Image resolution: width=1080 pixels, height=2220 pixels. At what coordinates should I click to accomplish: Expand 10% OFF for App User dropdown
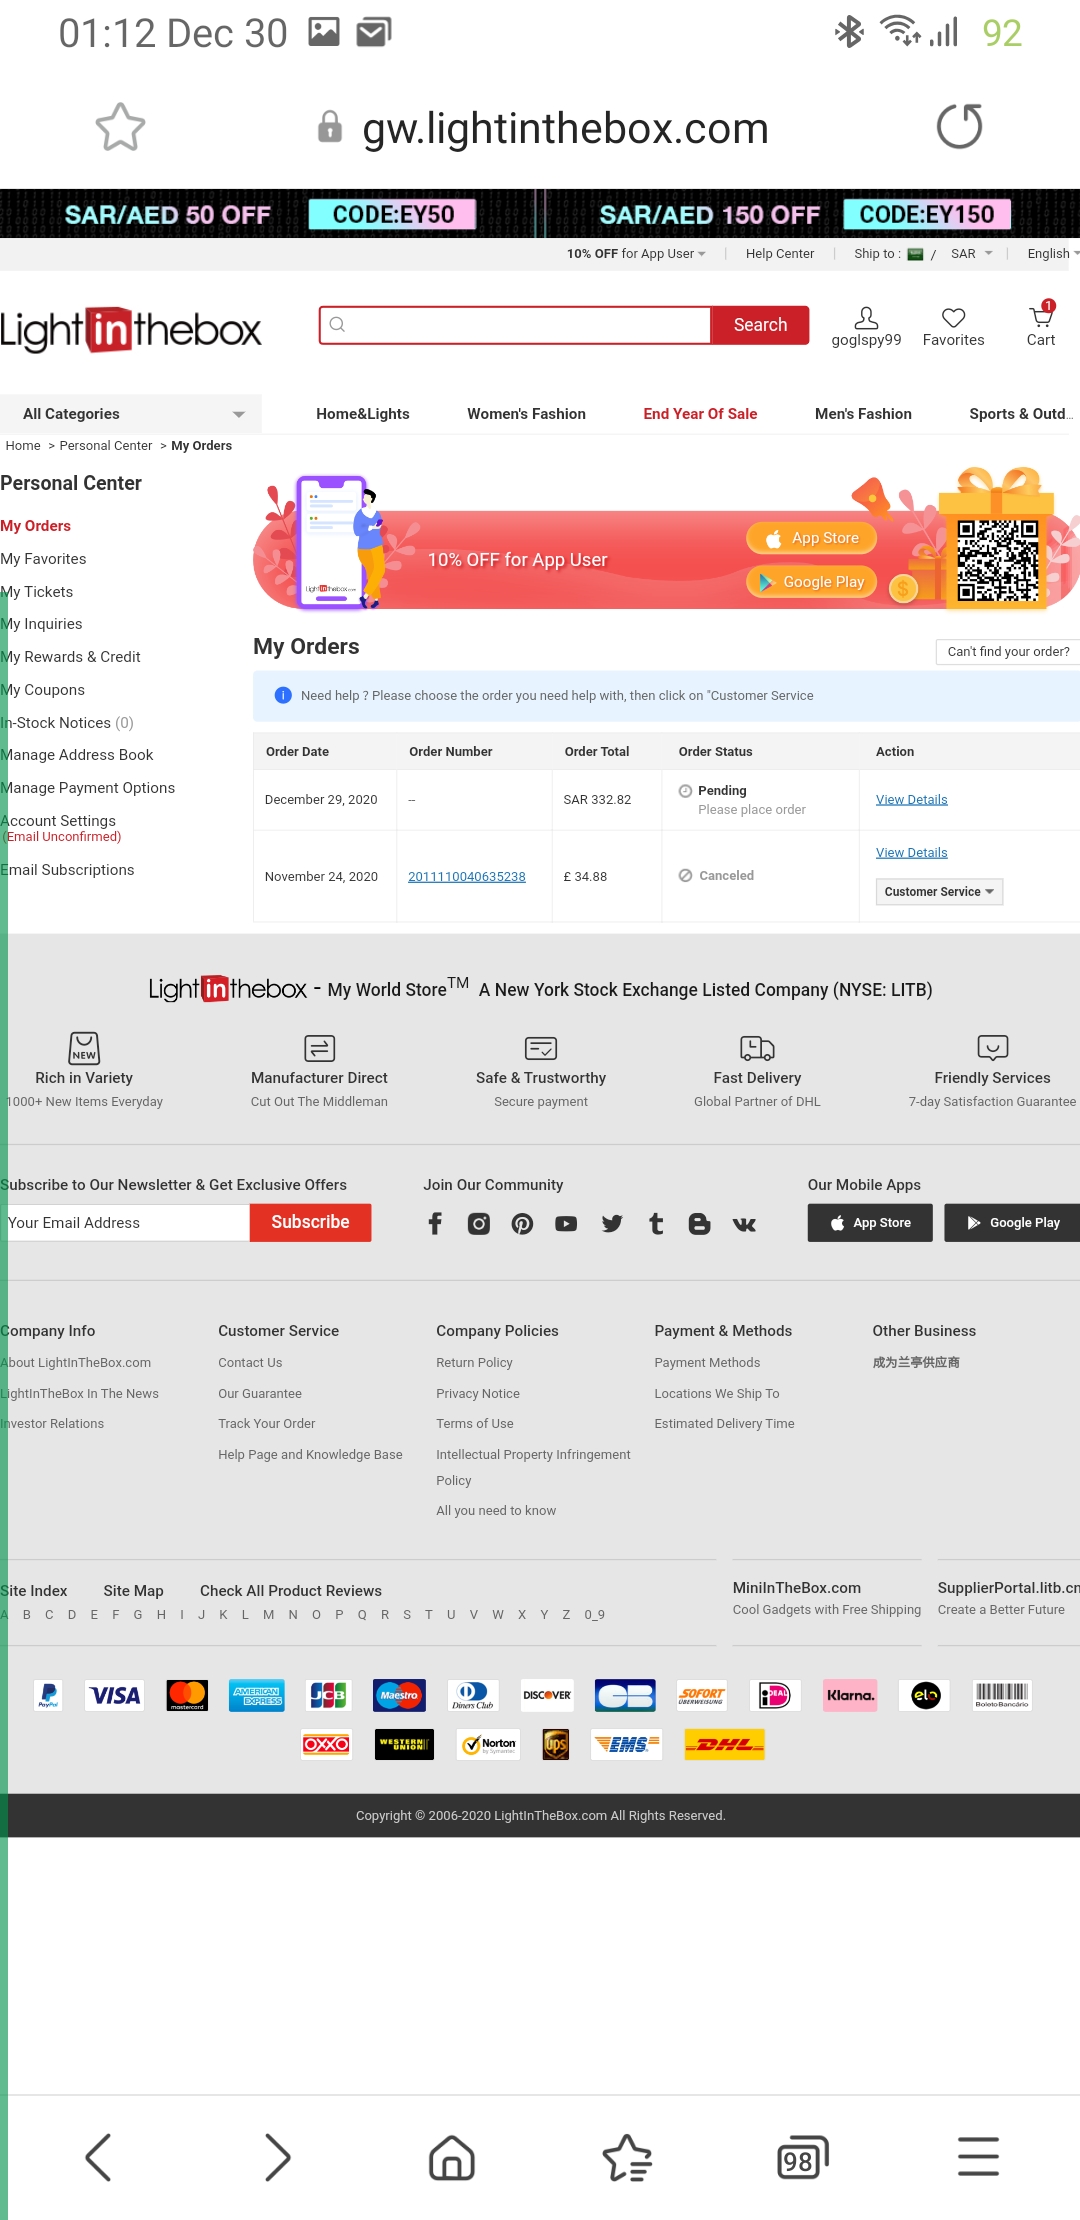click(x=636, y=254)
